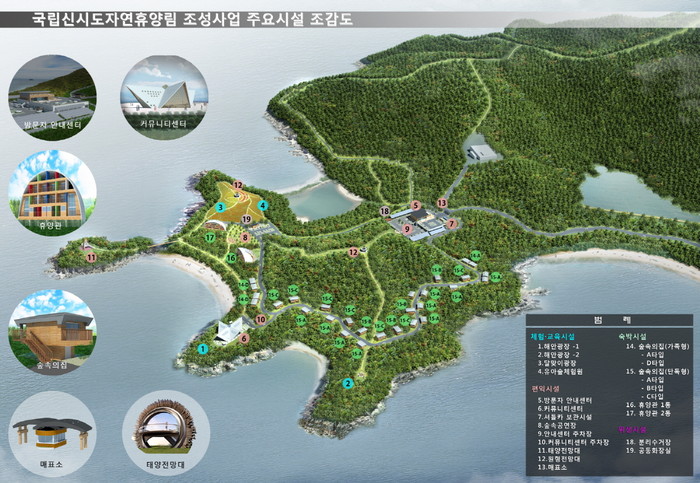
Task: Click pink marker 10 parking lot
Action: coord(260,320)
